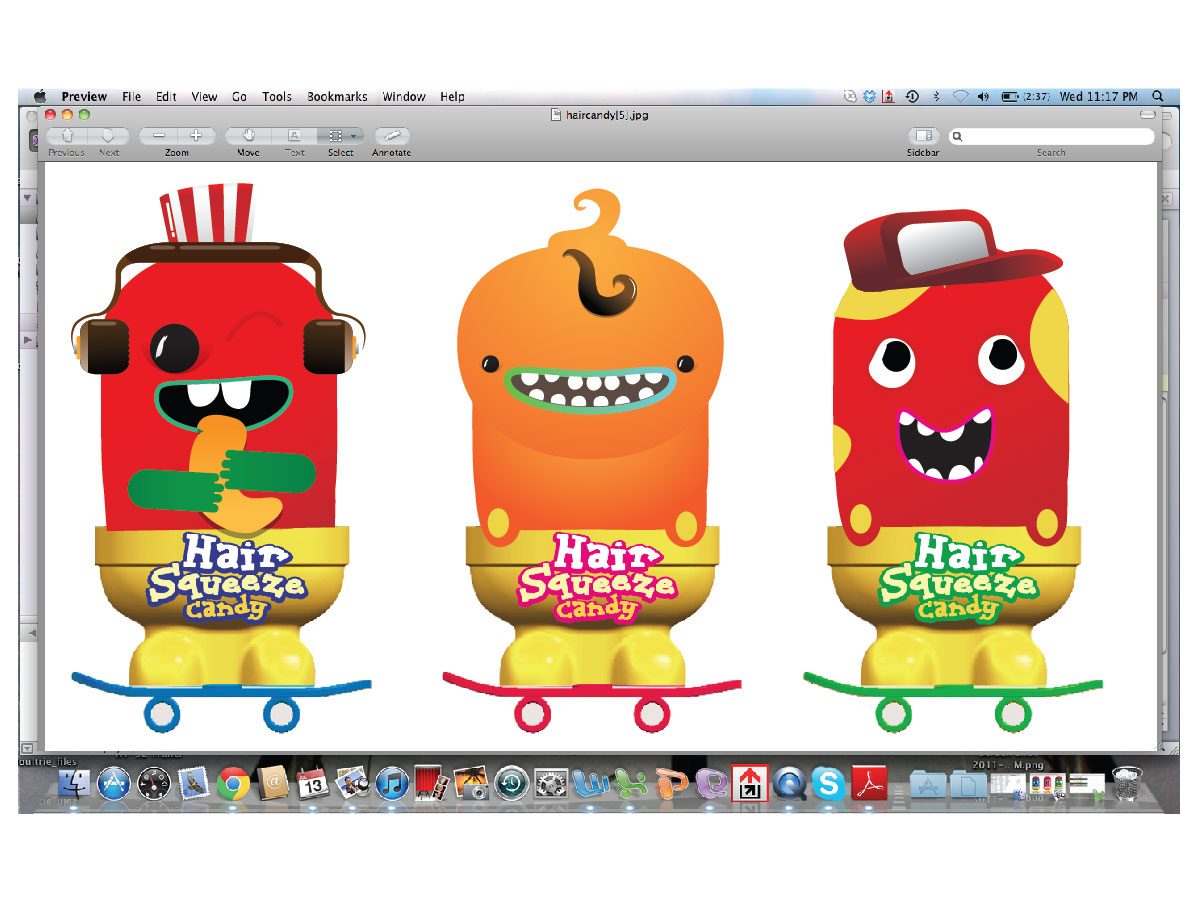Launch Google Chrome from the Dock
Viewport: 1200px width, 900px height.
point(233,784)
